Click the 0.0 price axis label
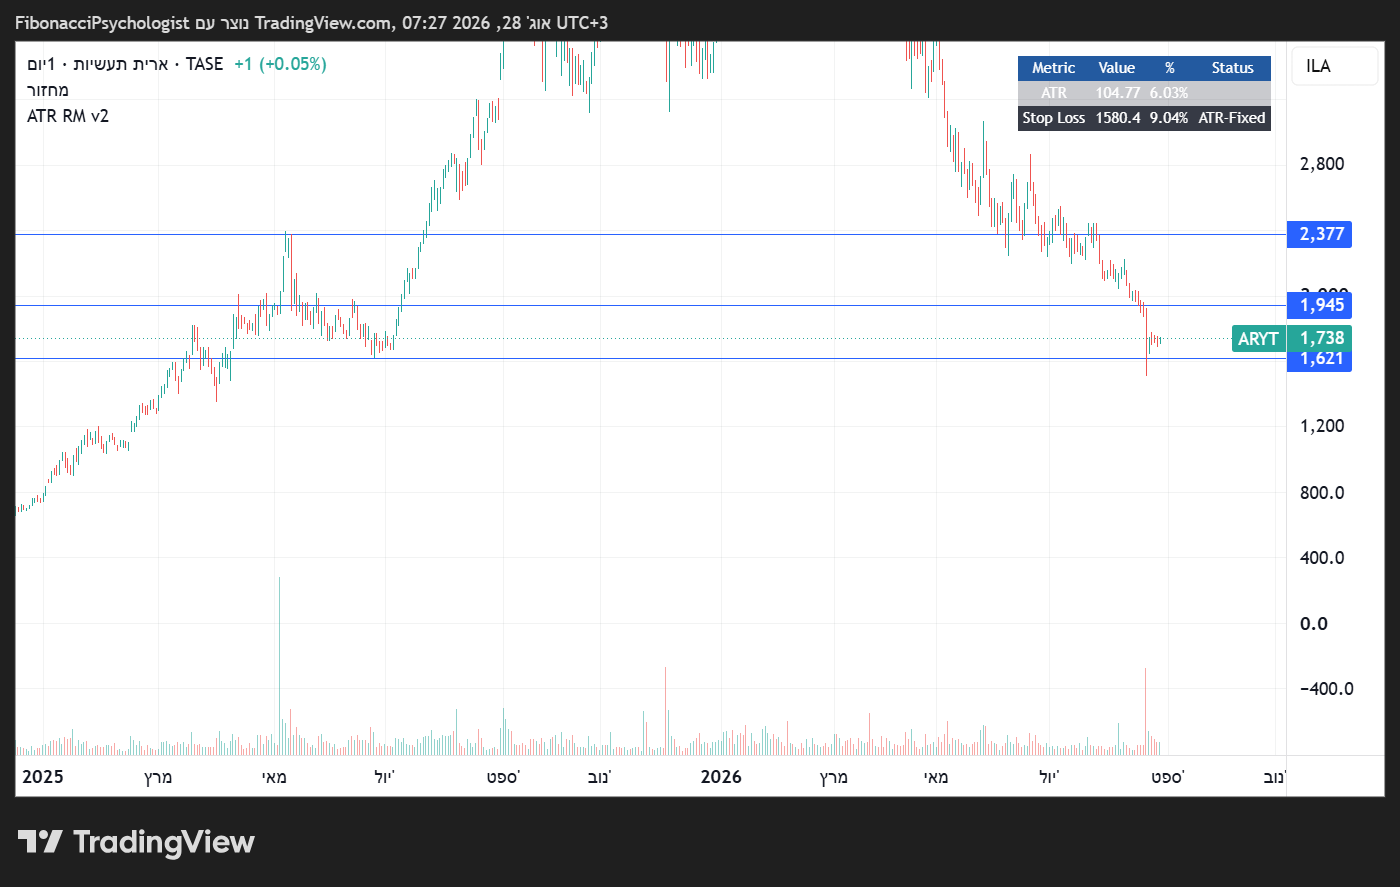The width and height of the screenshot is (1400, 887). (x=1314, y=624)
